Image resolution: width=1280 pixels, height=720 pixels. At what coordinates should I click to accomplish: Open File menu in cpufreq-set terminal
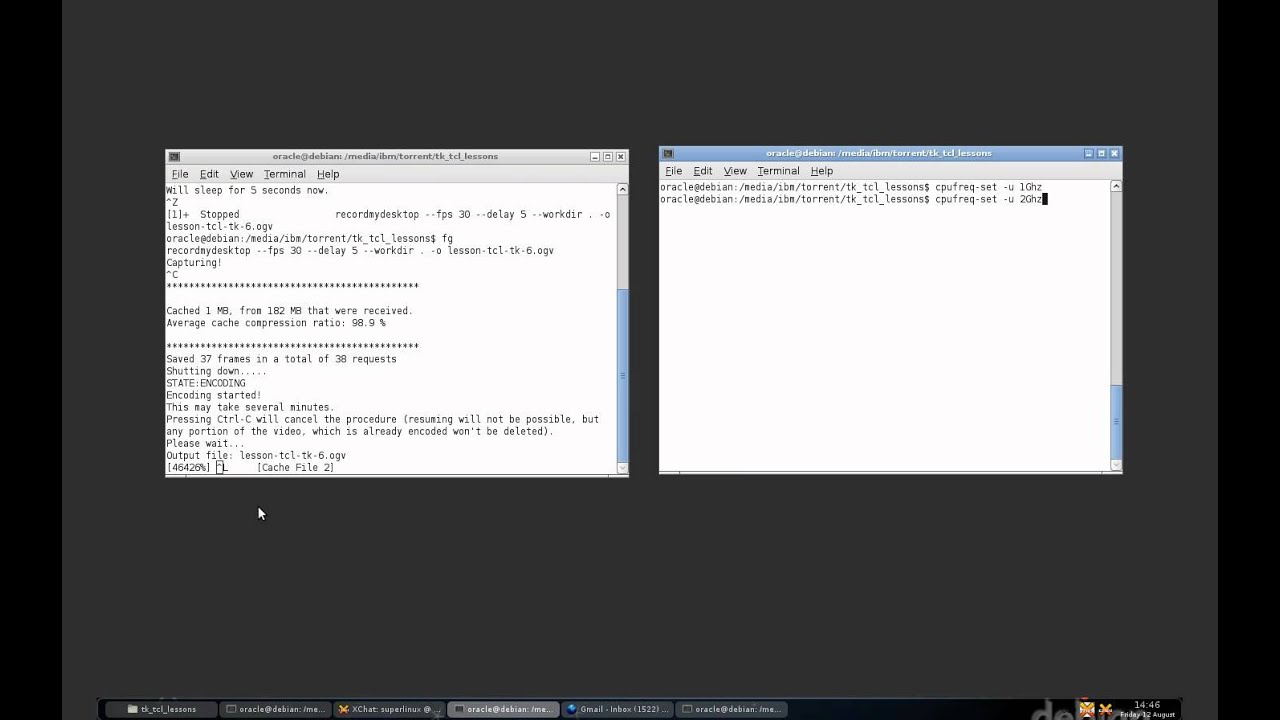pos(674,171)
